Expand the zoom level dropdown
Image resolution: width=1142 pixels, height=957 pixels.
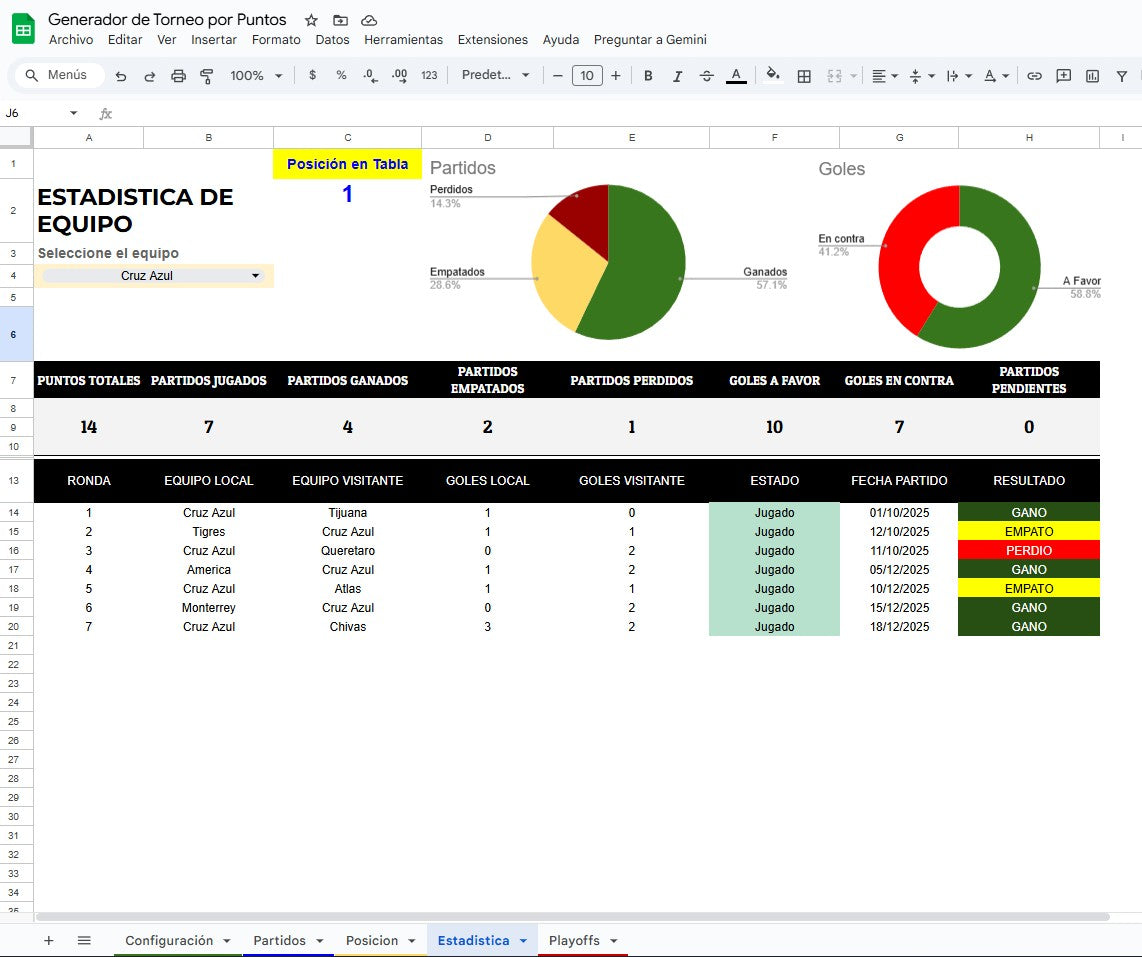click(277, 75)
